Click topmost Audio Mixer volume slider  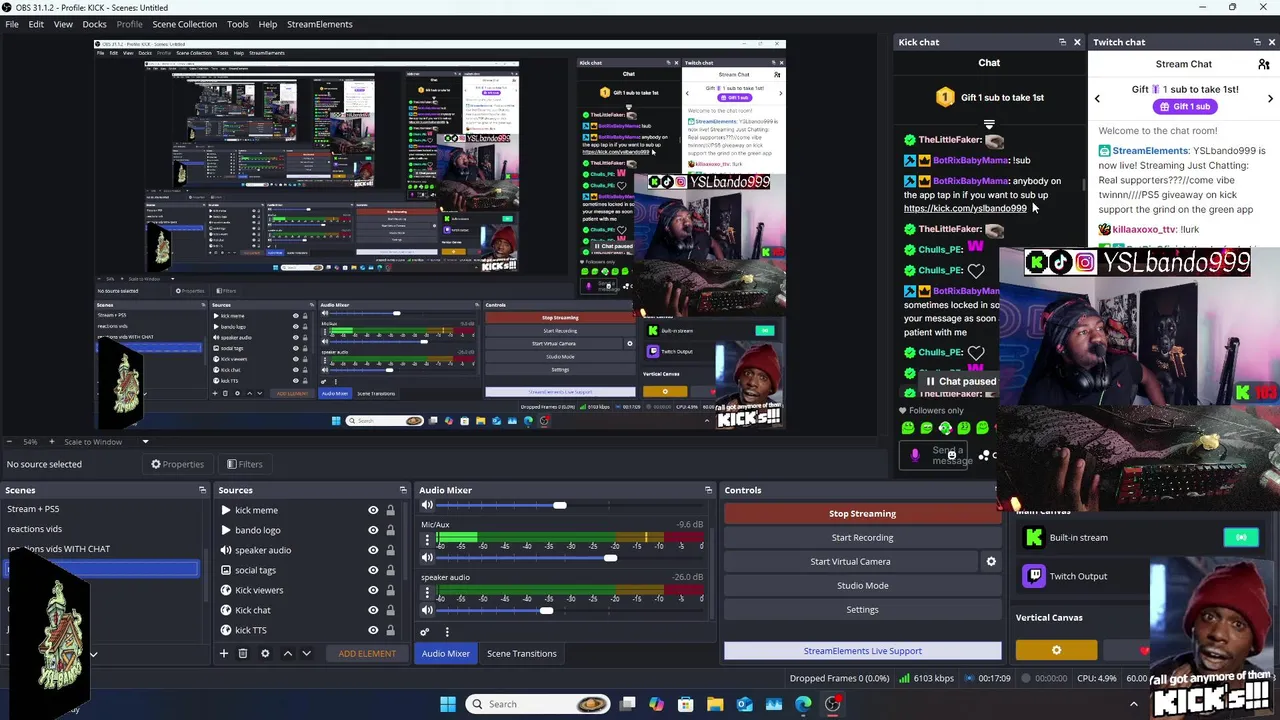(x=560, y=505)
